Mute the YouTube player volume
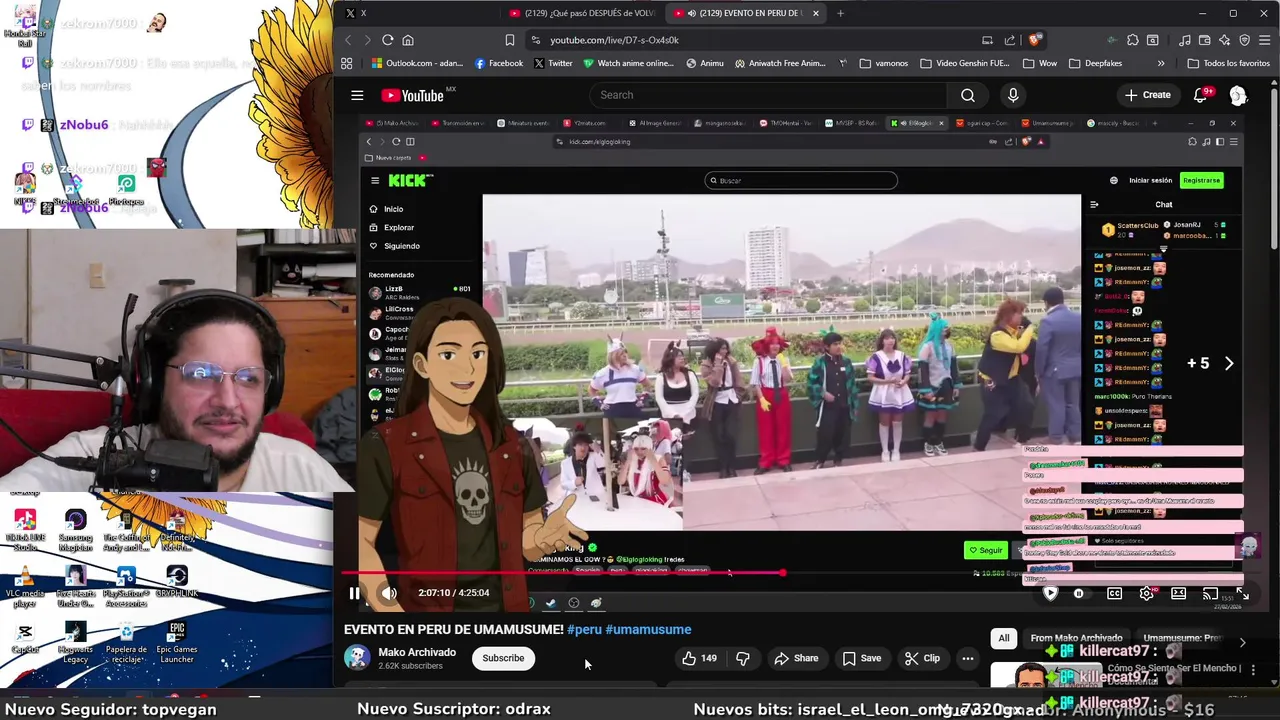The width and height of the screenshot is (1280, 720). tap(389, 593)
